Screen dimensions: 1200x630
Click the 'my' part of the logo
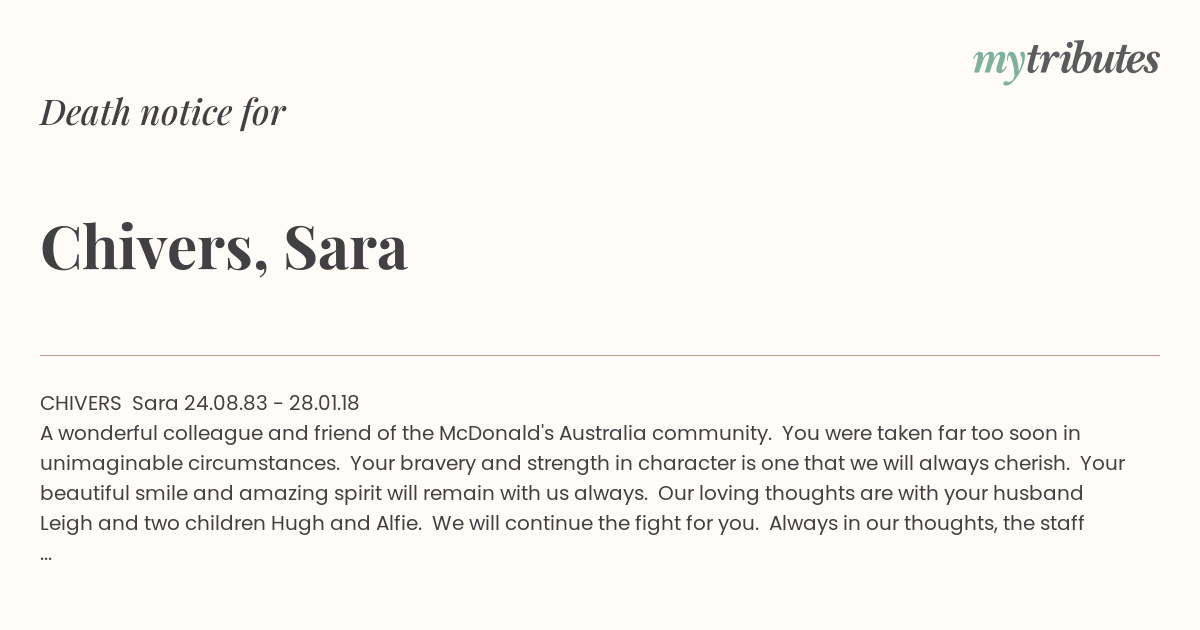(x=998, y=63)
